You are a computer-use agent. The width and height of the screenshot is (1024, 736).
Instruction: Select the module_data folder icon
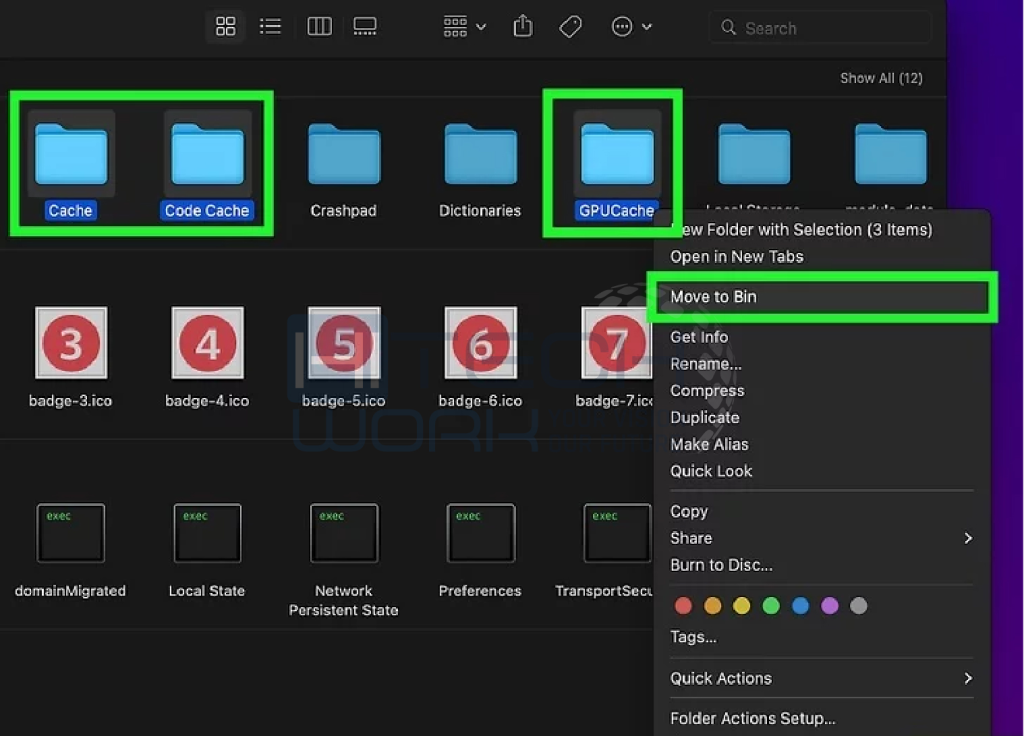point(890,155)
